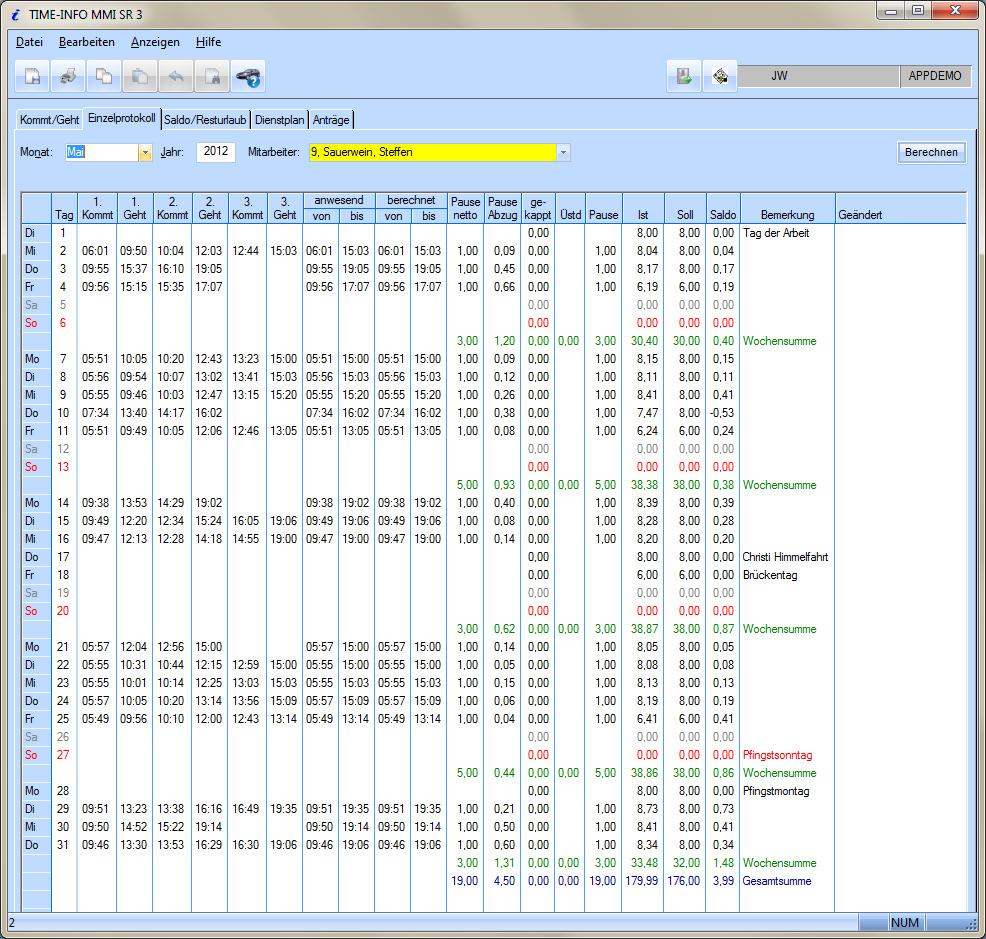986x939 pixels.
Task: Click the JW user field
Action: coord(818,76)
